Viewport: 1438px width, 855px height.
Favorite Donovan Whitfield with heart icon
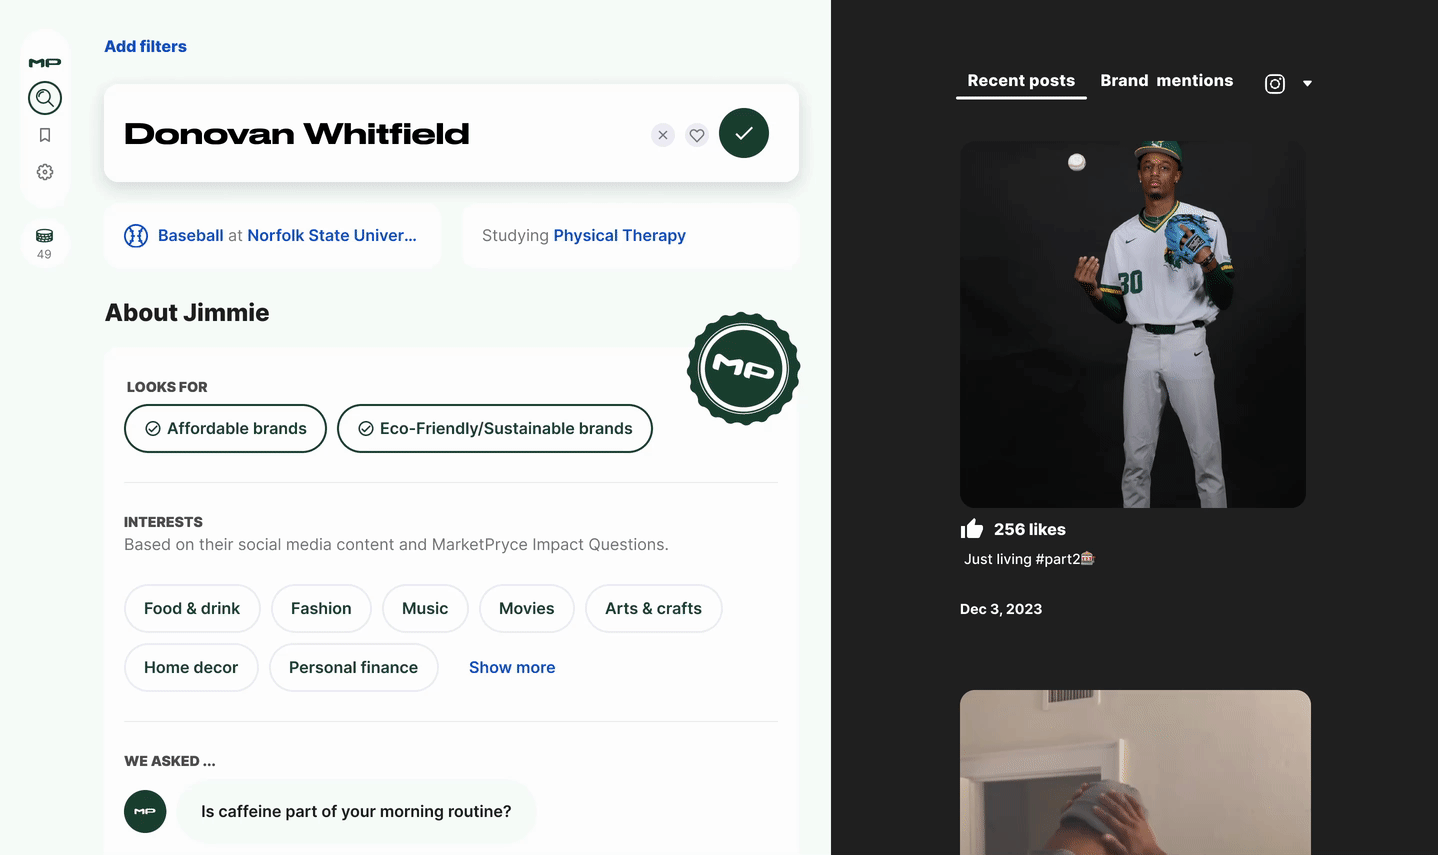(697, 135)
